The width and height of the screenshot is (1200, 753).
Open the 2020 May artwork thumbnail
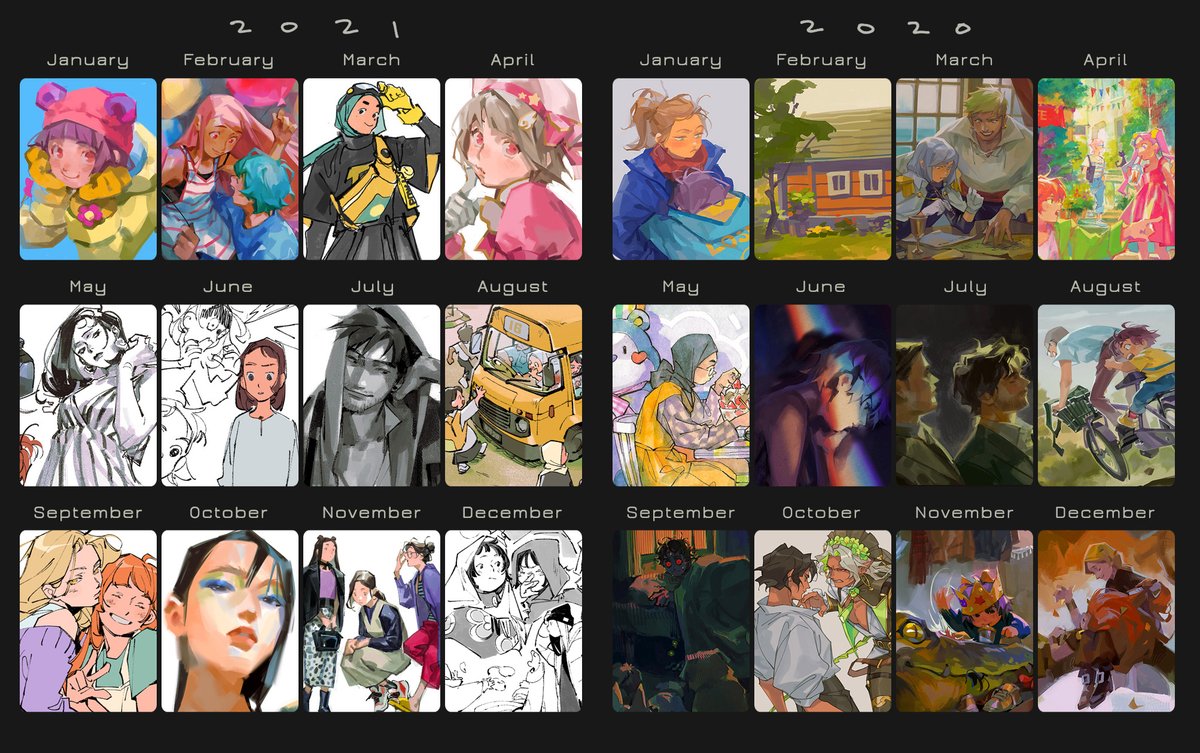[x=680, y=396]
